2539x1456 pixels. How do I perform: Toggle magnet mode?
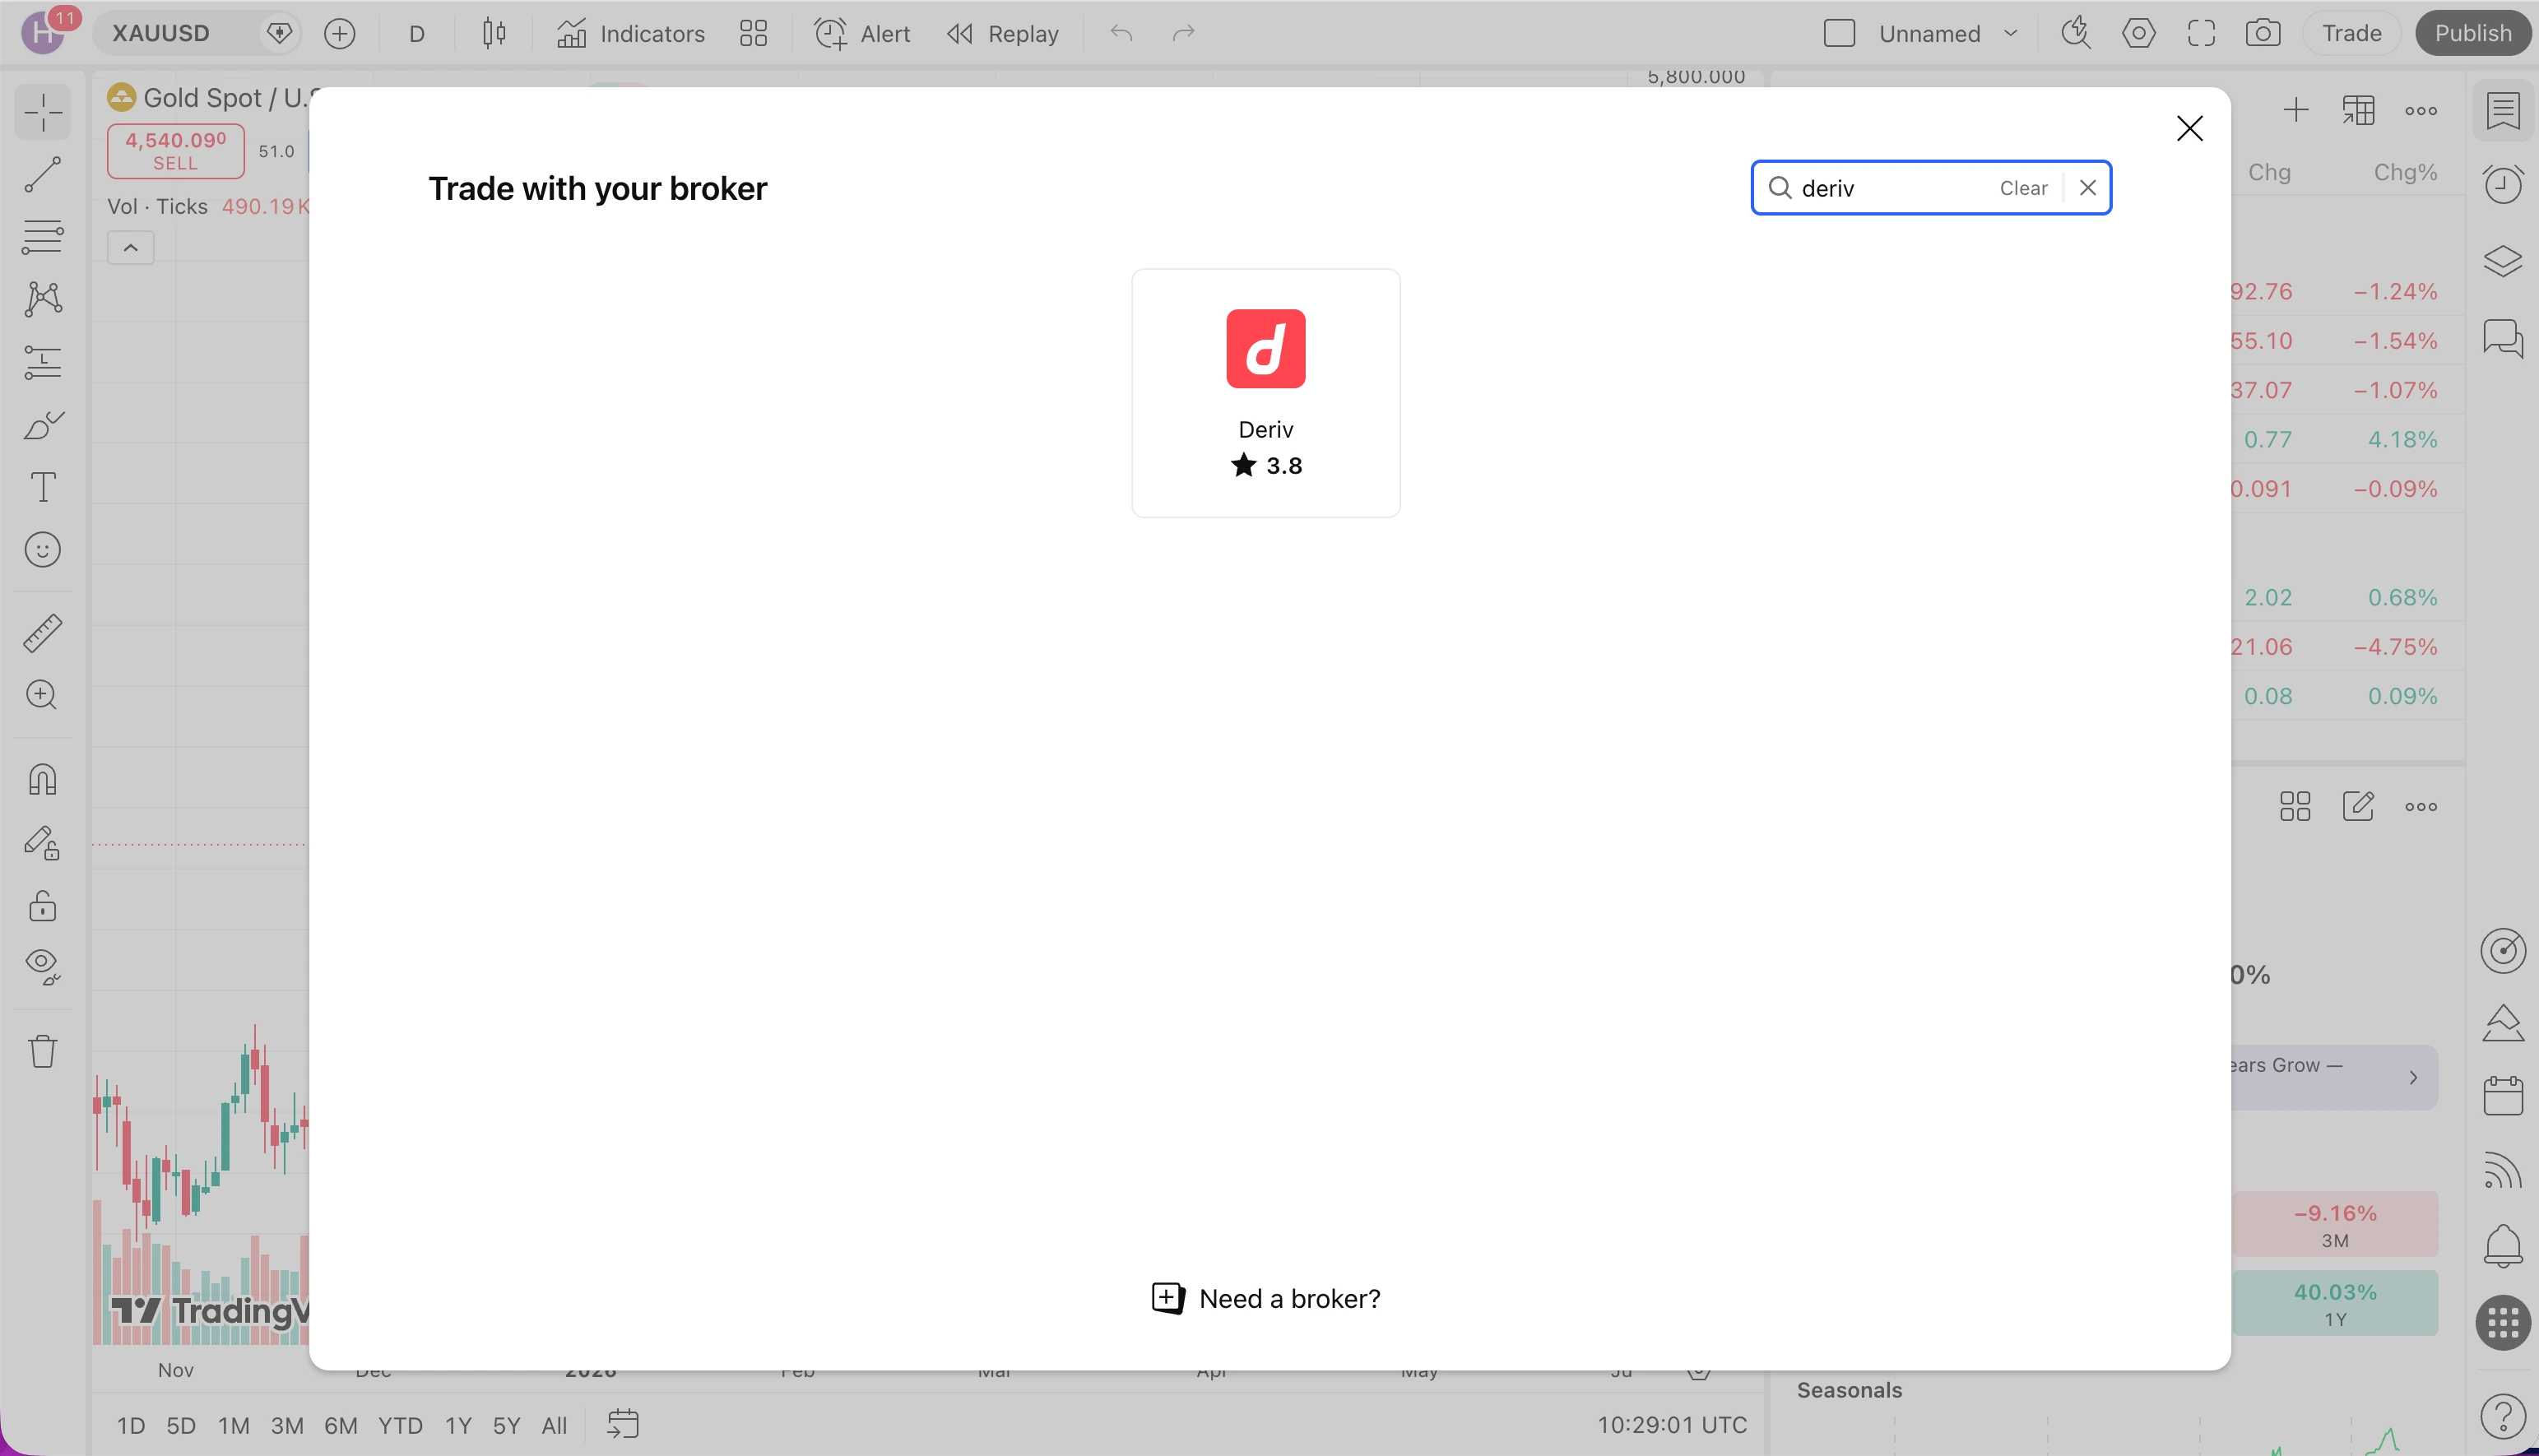43,779
